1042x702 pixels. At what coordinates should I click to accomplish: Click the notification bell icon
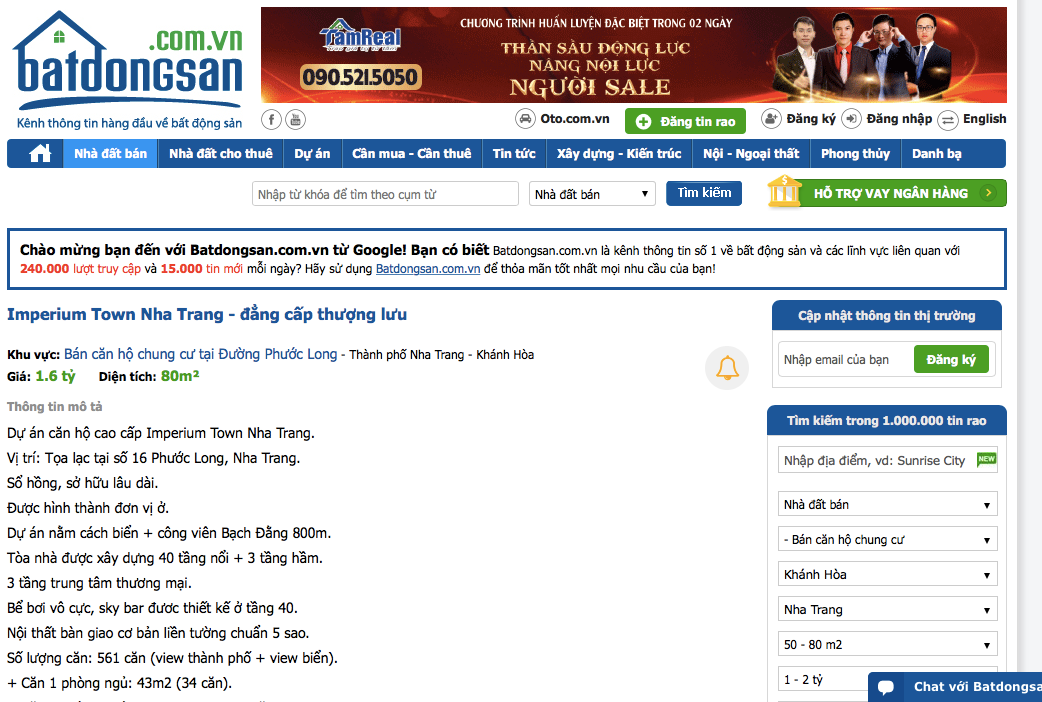tap(727, 368)
